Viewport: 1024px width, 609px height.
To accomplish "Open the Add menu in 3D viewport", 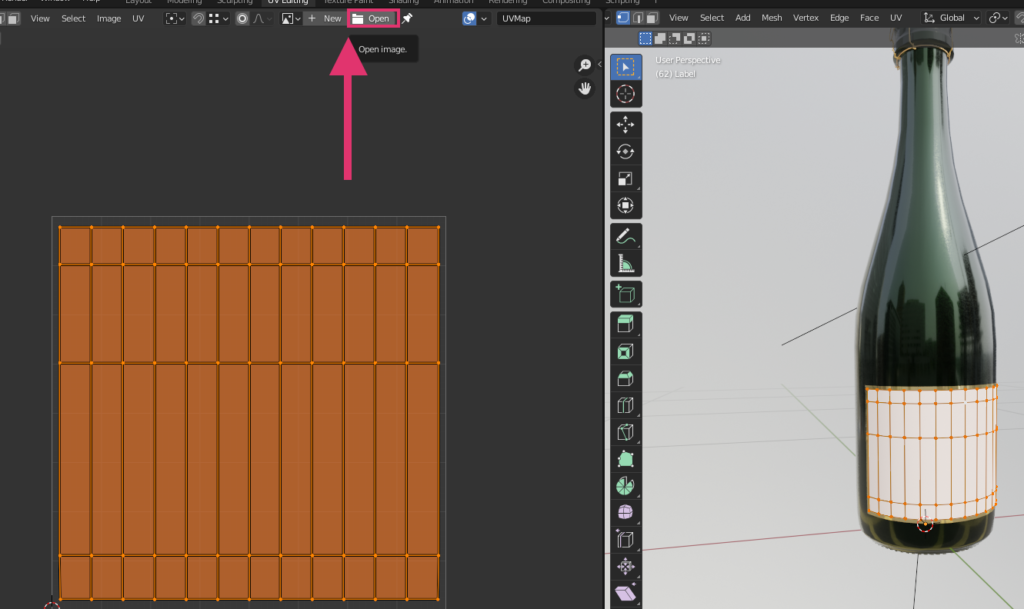I will 743,18.
